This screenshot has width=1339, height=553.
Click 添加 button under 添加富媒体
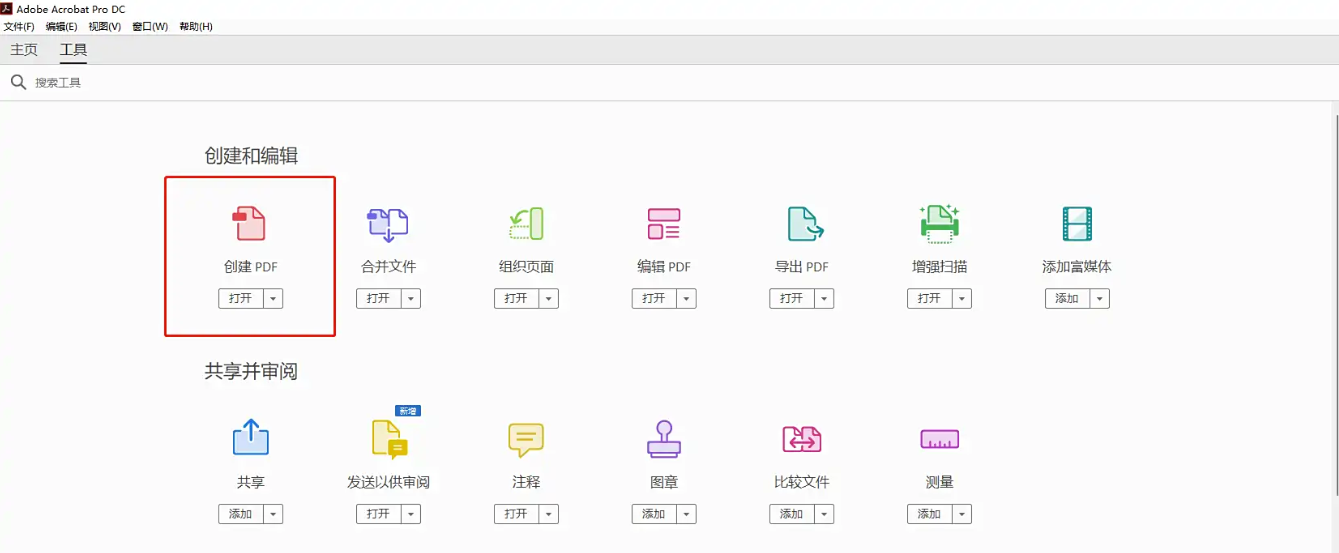coord(1068,299)
